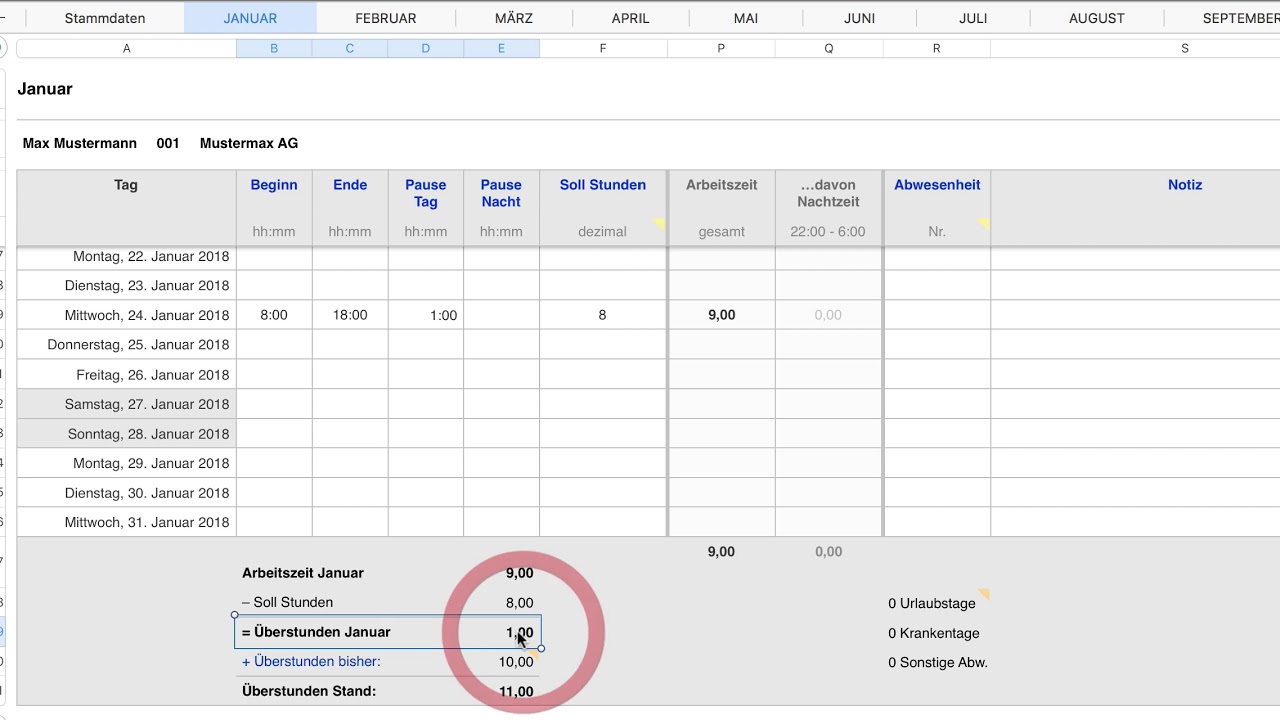Switch to the MÄRZ sheet tab
The height and width of the screenshot is (720, 1280).
point(514,18)
